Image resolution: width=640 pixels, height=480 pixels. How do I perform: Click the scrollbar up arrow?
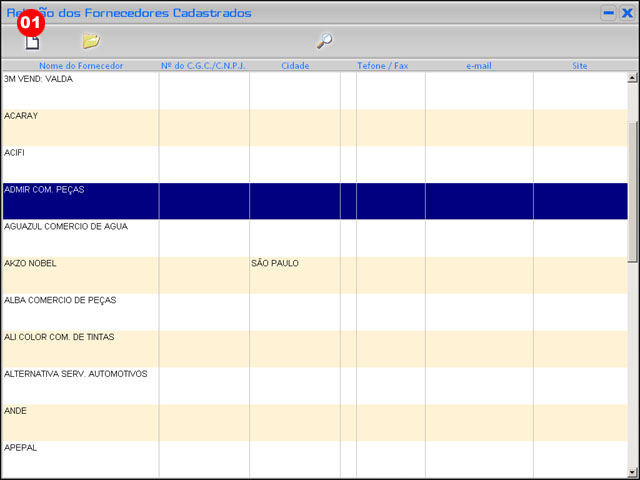[632, 78]
